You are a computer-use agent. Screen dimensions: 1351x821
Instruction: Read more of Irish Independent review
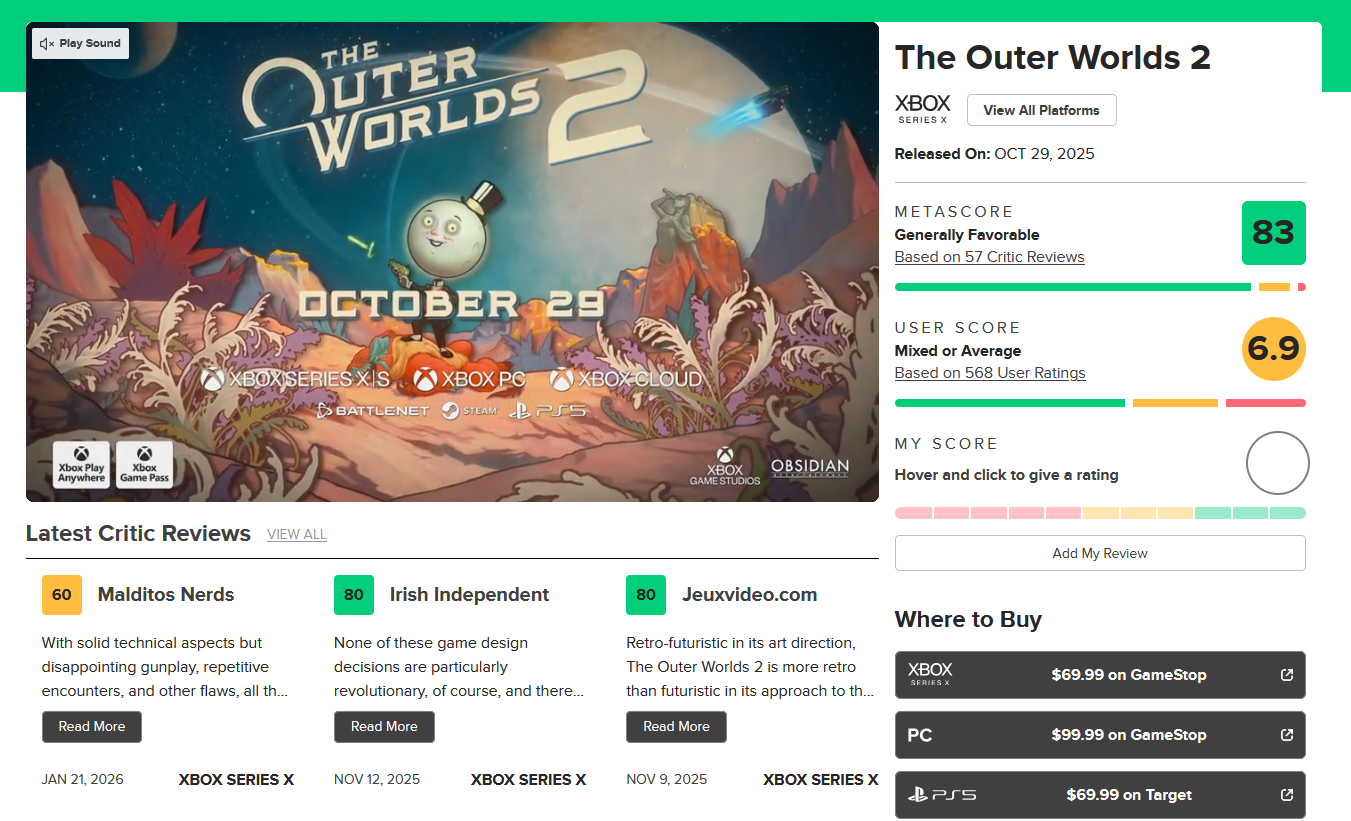click(384, 727)
